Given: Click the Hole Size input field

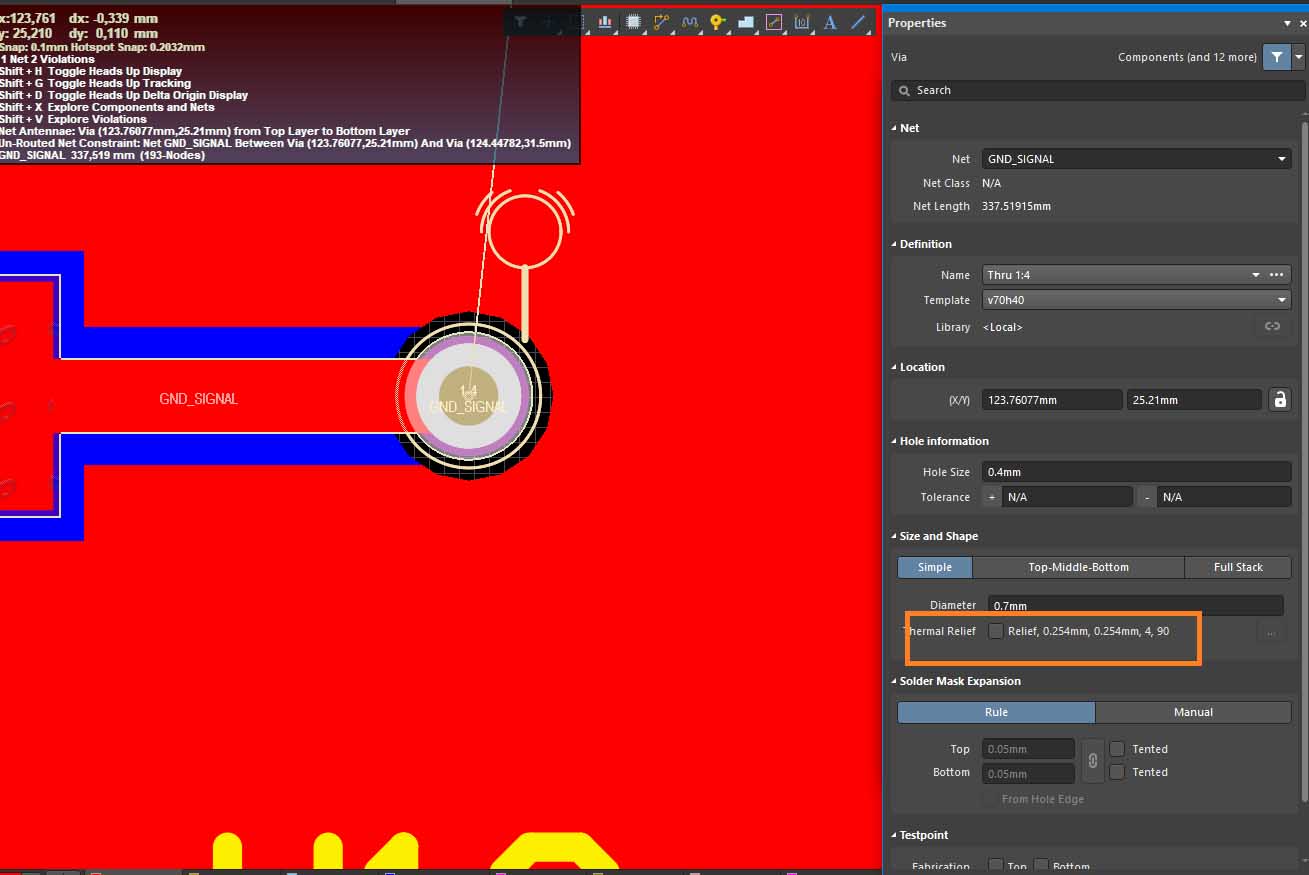Looking at the screenshot, I should [x=1136, y=472].
